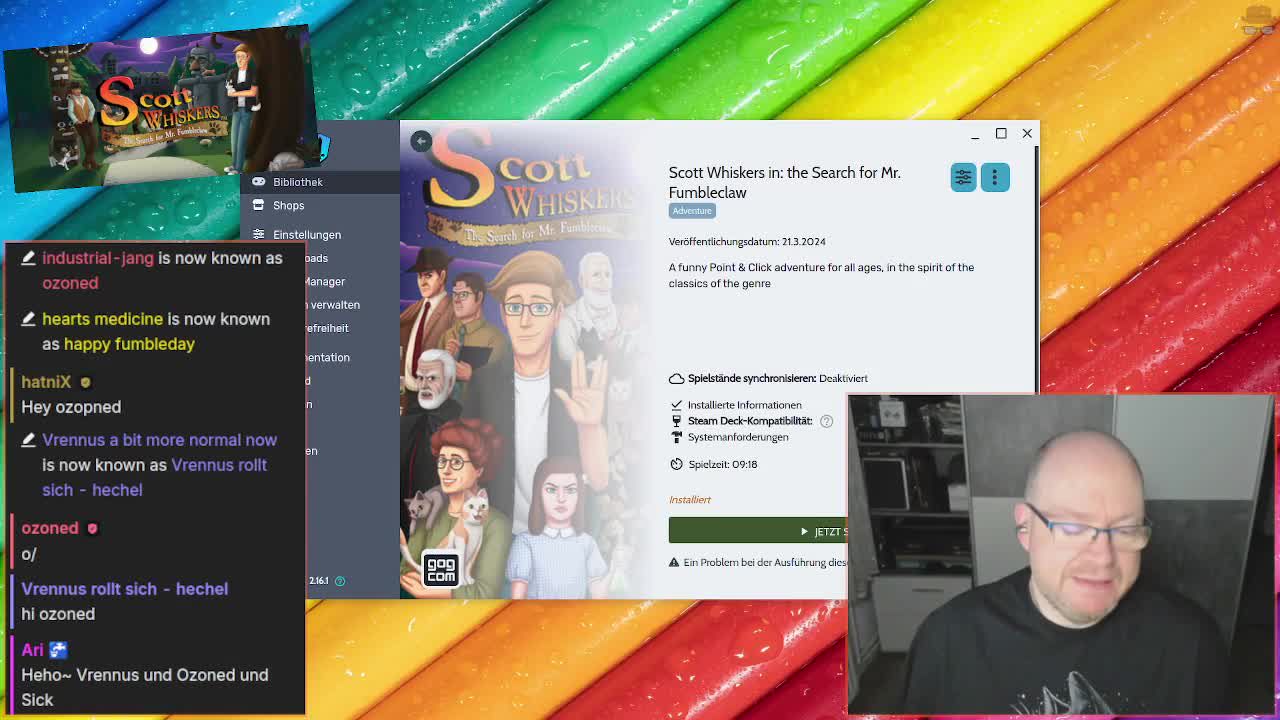Expand Installierte Informationen details

pos(744,405)
